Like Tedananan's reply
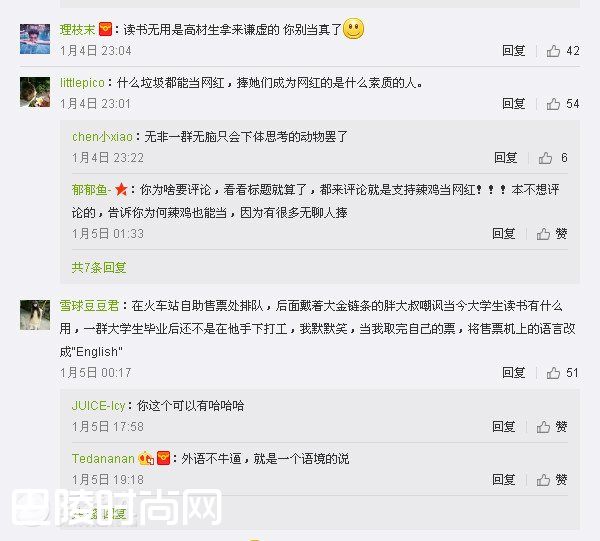This screenshot has width=600, height=541. point(543,479)
